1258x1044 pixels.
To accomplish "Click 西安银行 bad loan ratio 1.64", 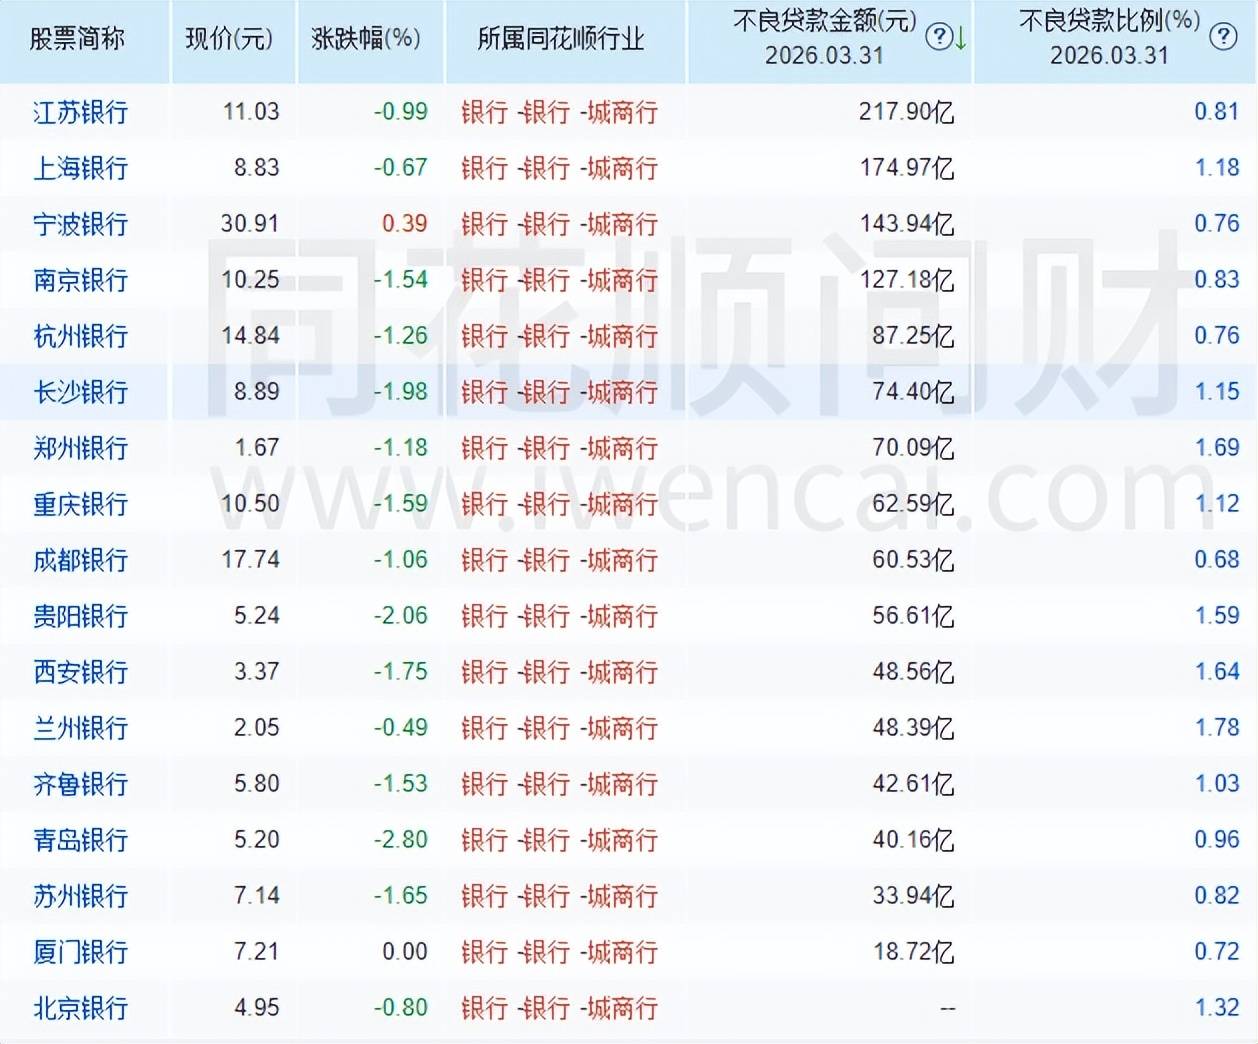I will coord(1217,671).
